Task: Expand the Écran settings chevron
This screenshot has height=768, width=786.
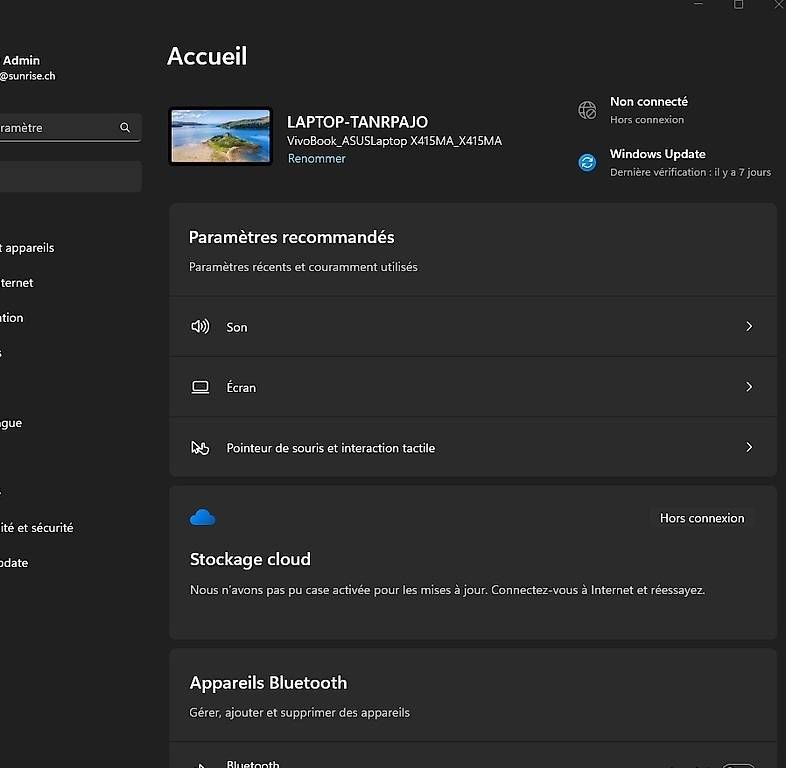Action: [x=749, y=387]
